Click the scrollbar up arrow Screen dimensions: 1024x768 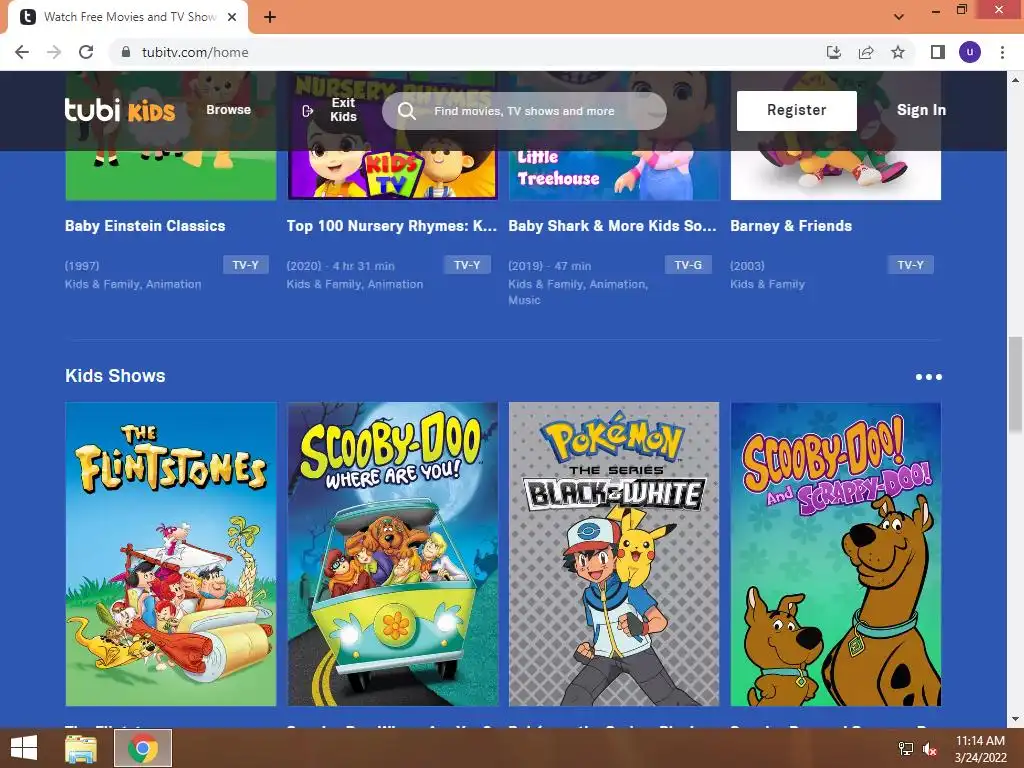pos(1015,80)
